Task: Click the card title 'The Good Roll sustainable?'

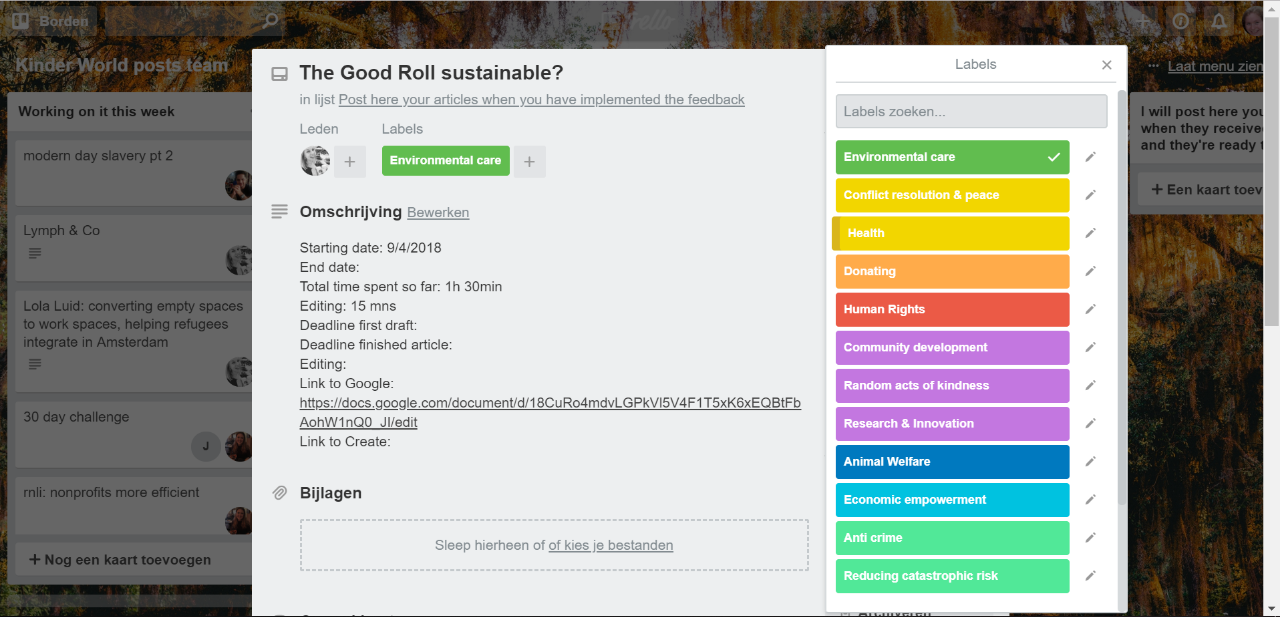Action: (432, 73)
